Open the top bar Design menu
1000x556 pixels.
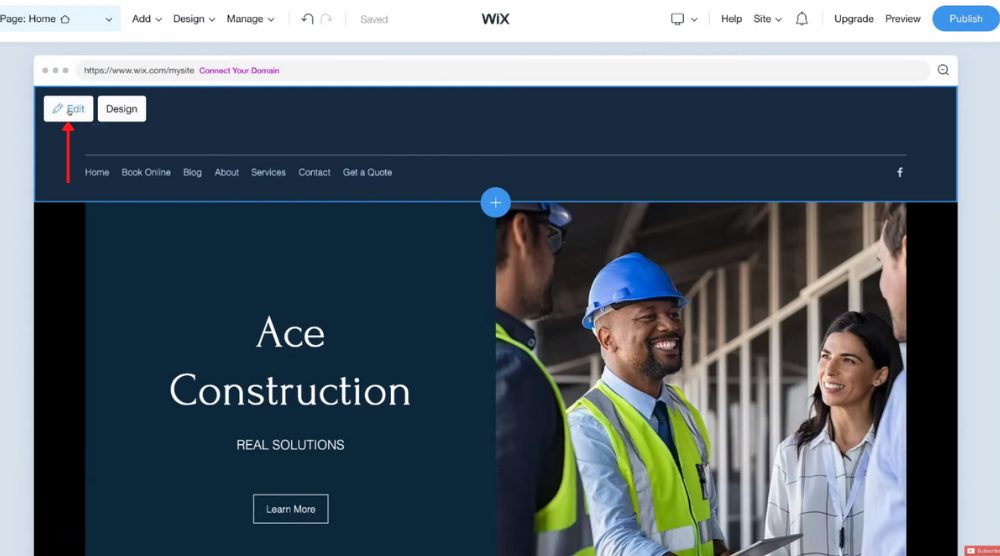[x=194, y=19]
